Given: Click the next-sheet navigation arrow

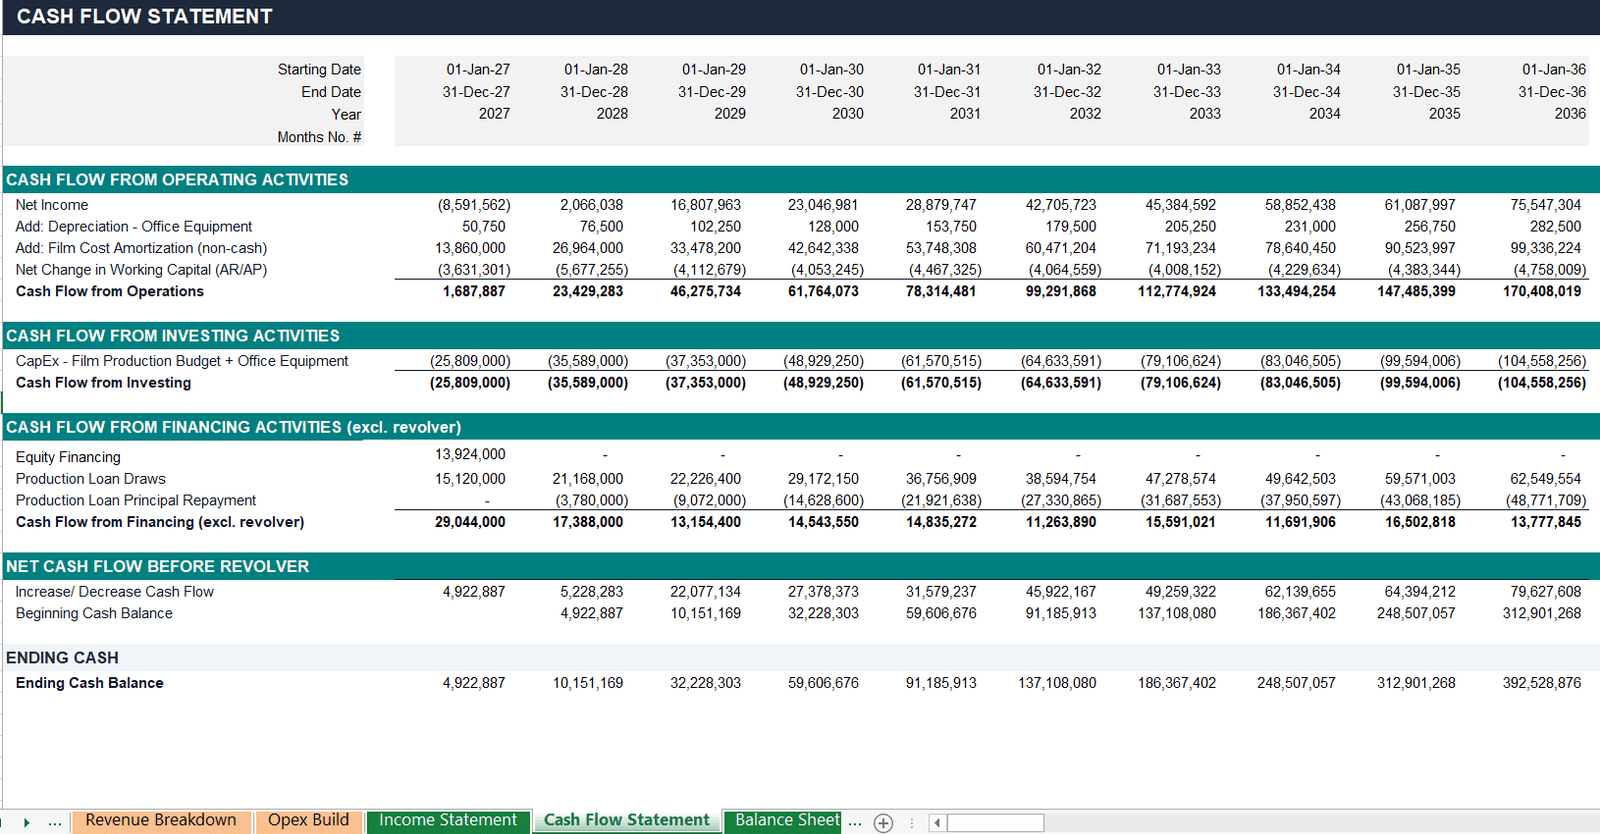Looking at the screenshot, I should tap(27, 822).
